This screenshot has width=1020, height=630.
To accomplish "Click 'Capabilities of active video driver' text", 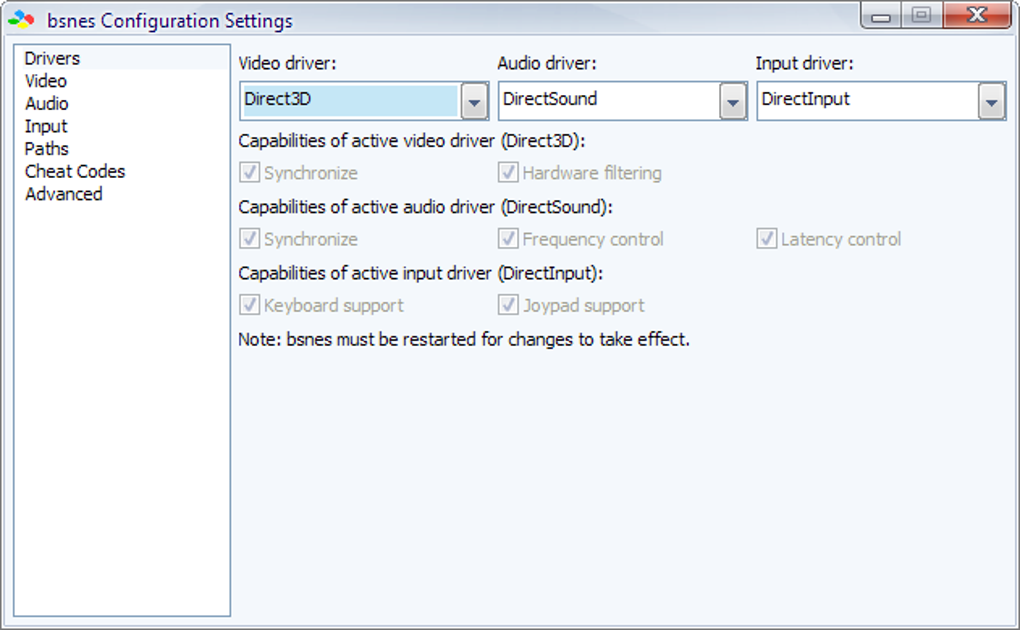I will coord(412,141).
